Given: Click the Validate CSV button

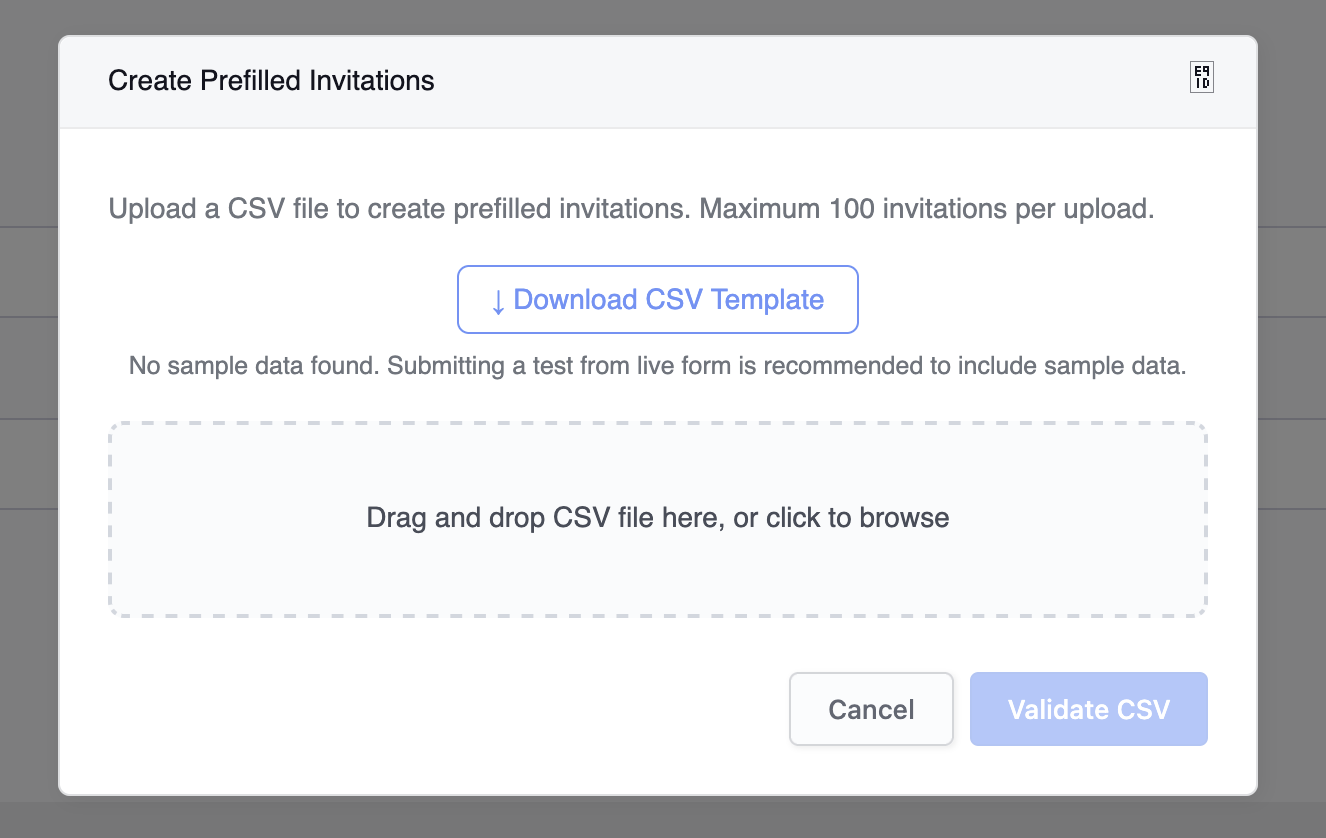Looking at the screenshot, I should pos(1088,709).
